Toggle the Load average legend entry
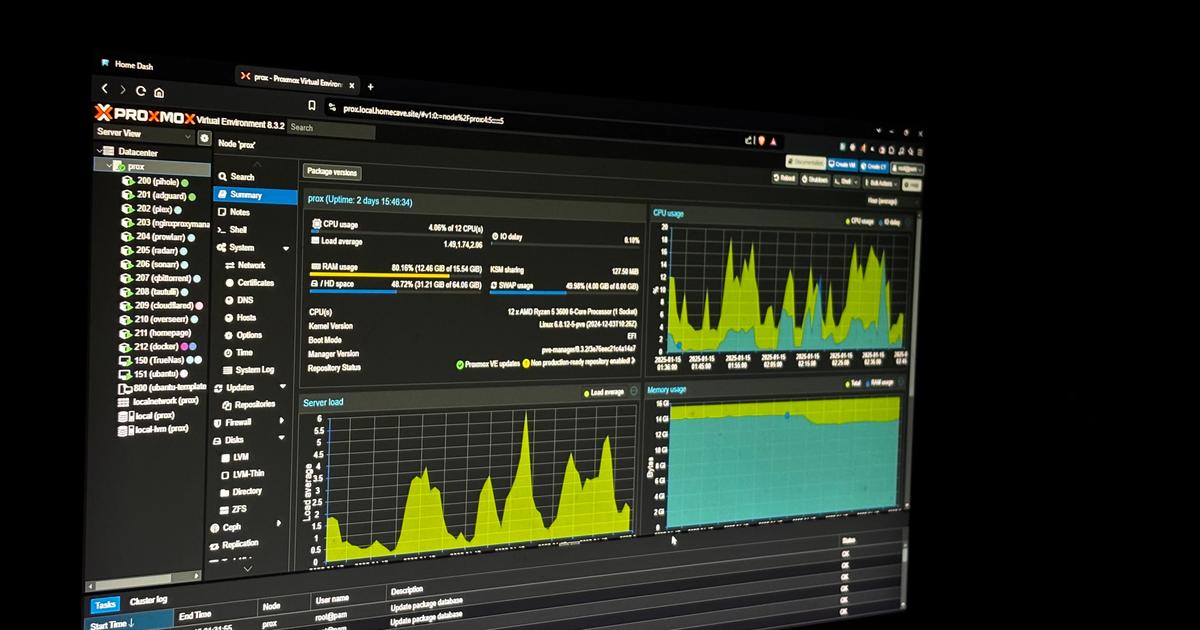1200x630 pixels. (604, 393)
